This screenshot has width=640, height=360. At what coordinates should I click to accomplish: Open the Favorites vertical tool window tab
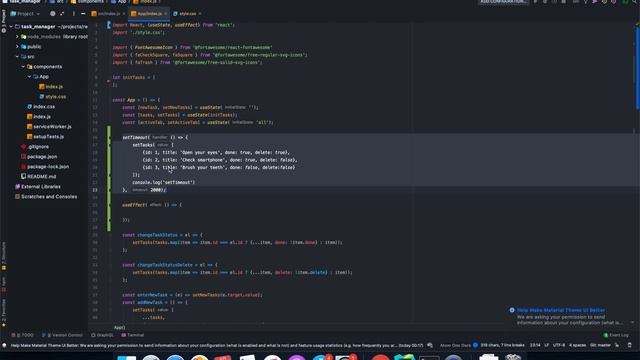click(4, 313)
